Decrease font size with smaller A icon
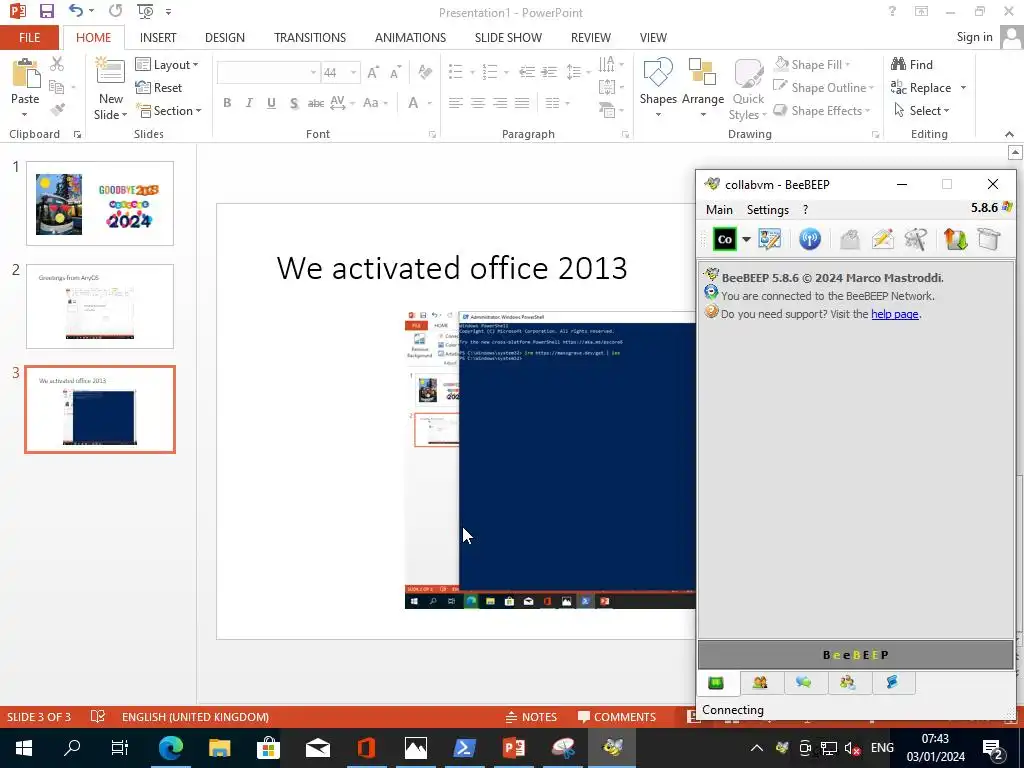The image size is (1024, 768). point(395,72)
